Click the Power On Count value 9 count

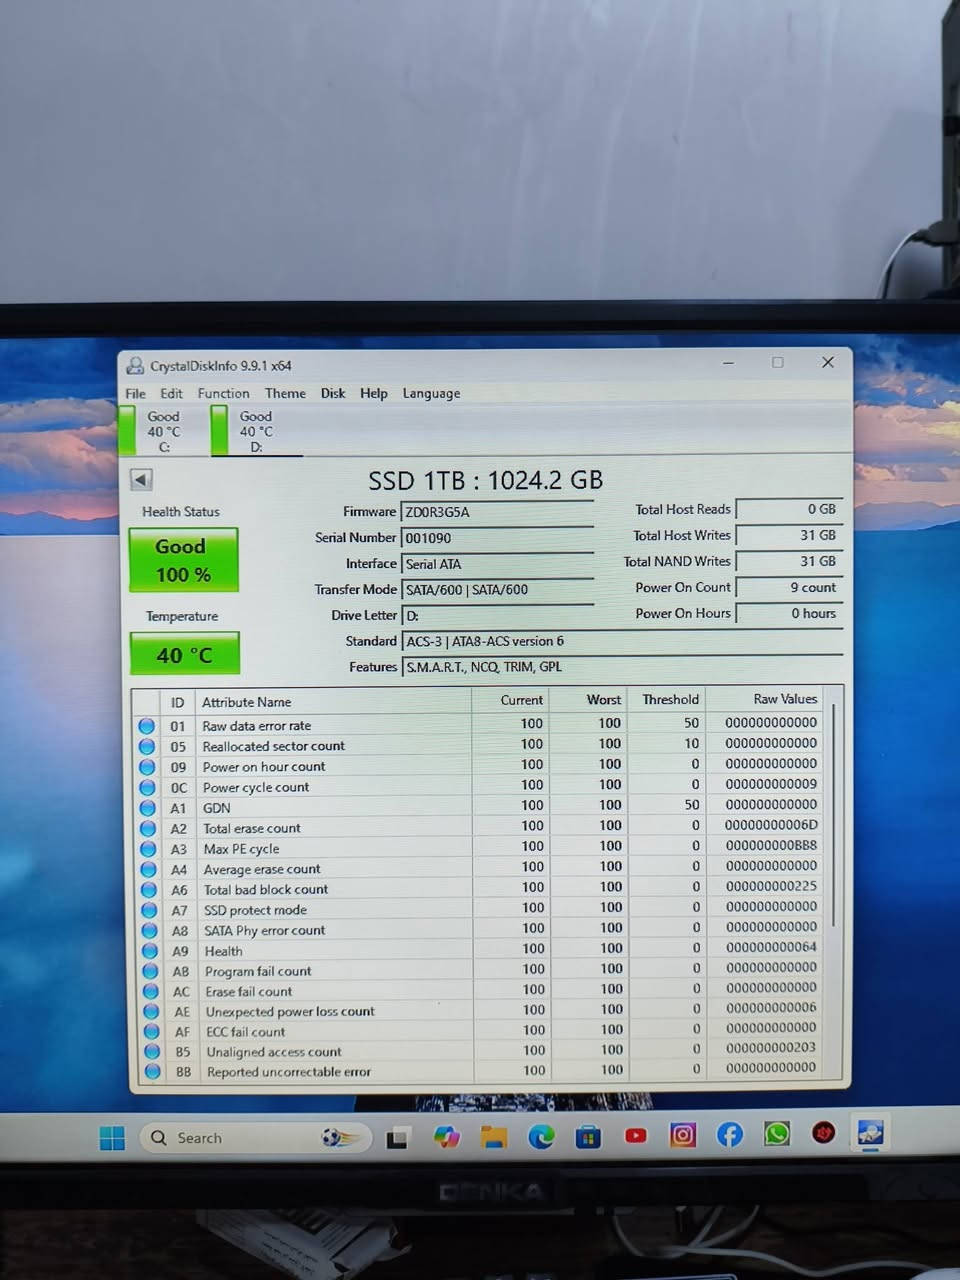click(x=789, y=587)
